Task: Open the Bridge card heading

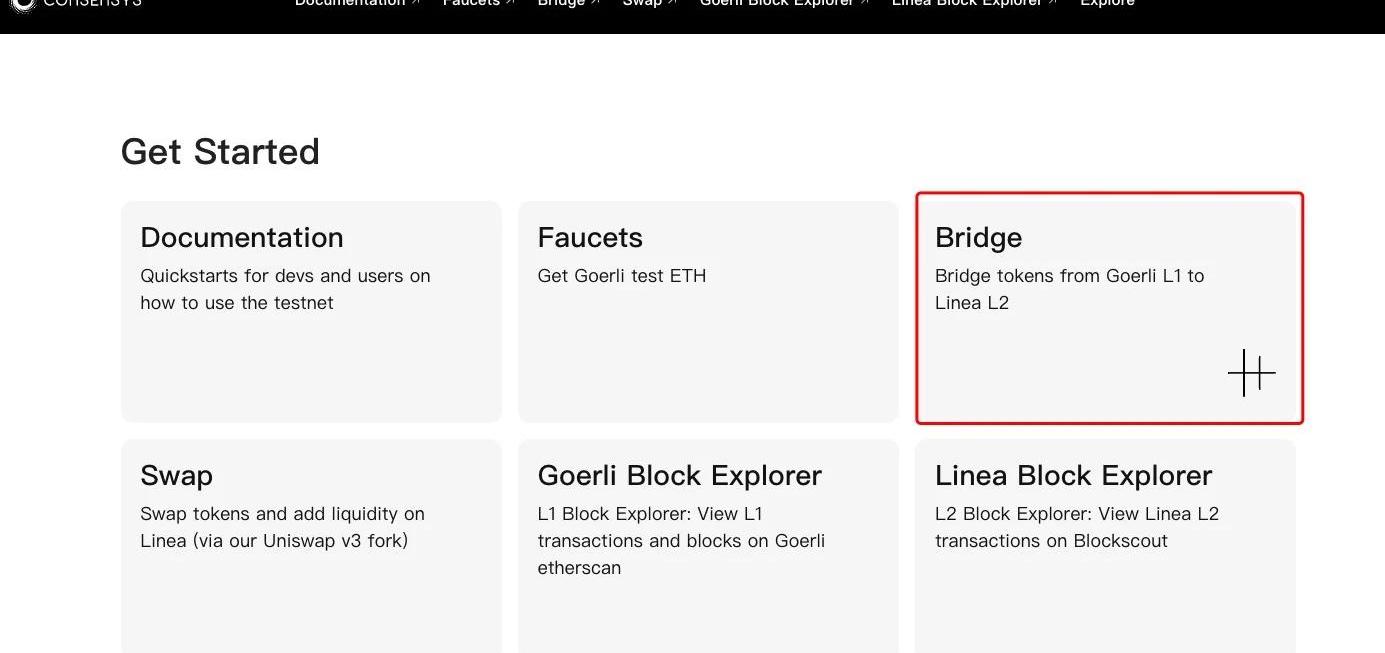Action: point(978,237)
